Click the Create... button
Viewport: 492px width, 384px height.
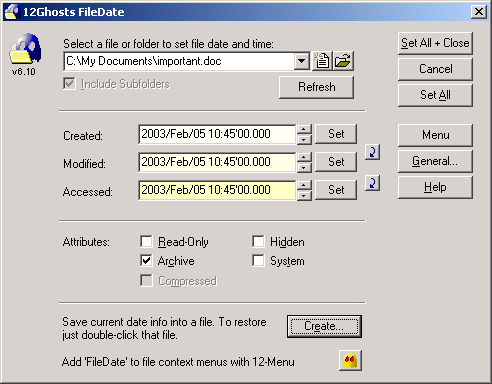[324, 326]
